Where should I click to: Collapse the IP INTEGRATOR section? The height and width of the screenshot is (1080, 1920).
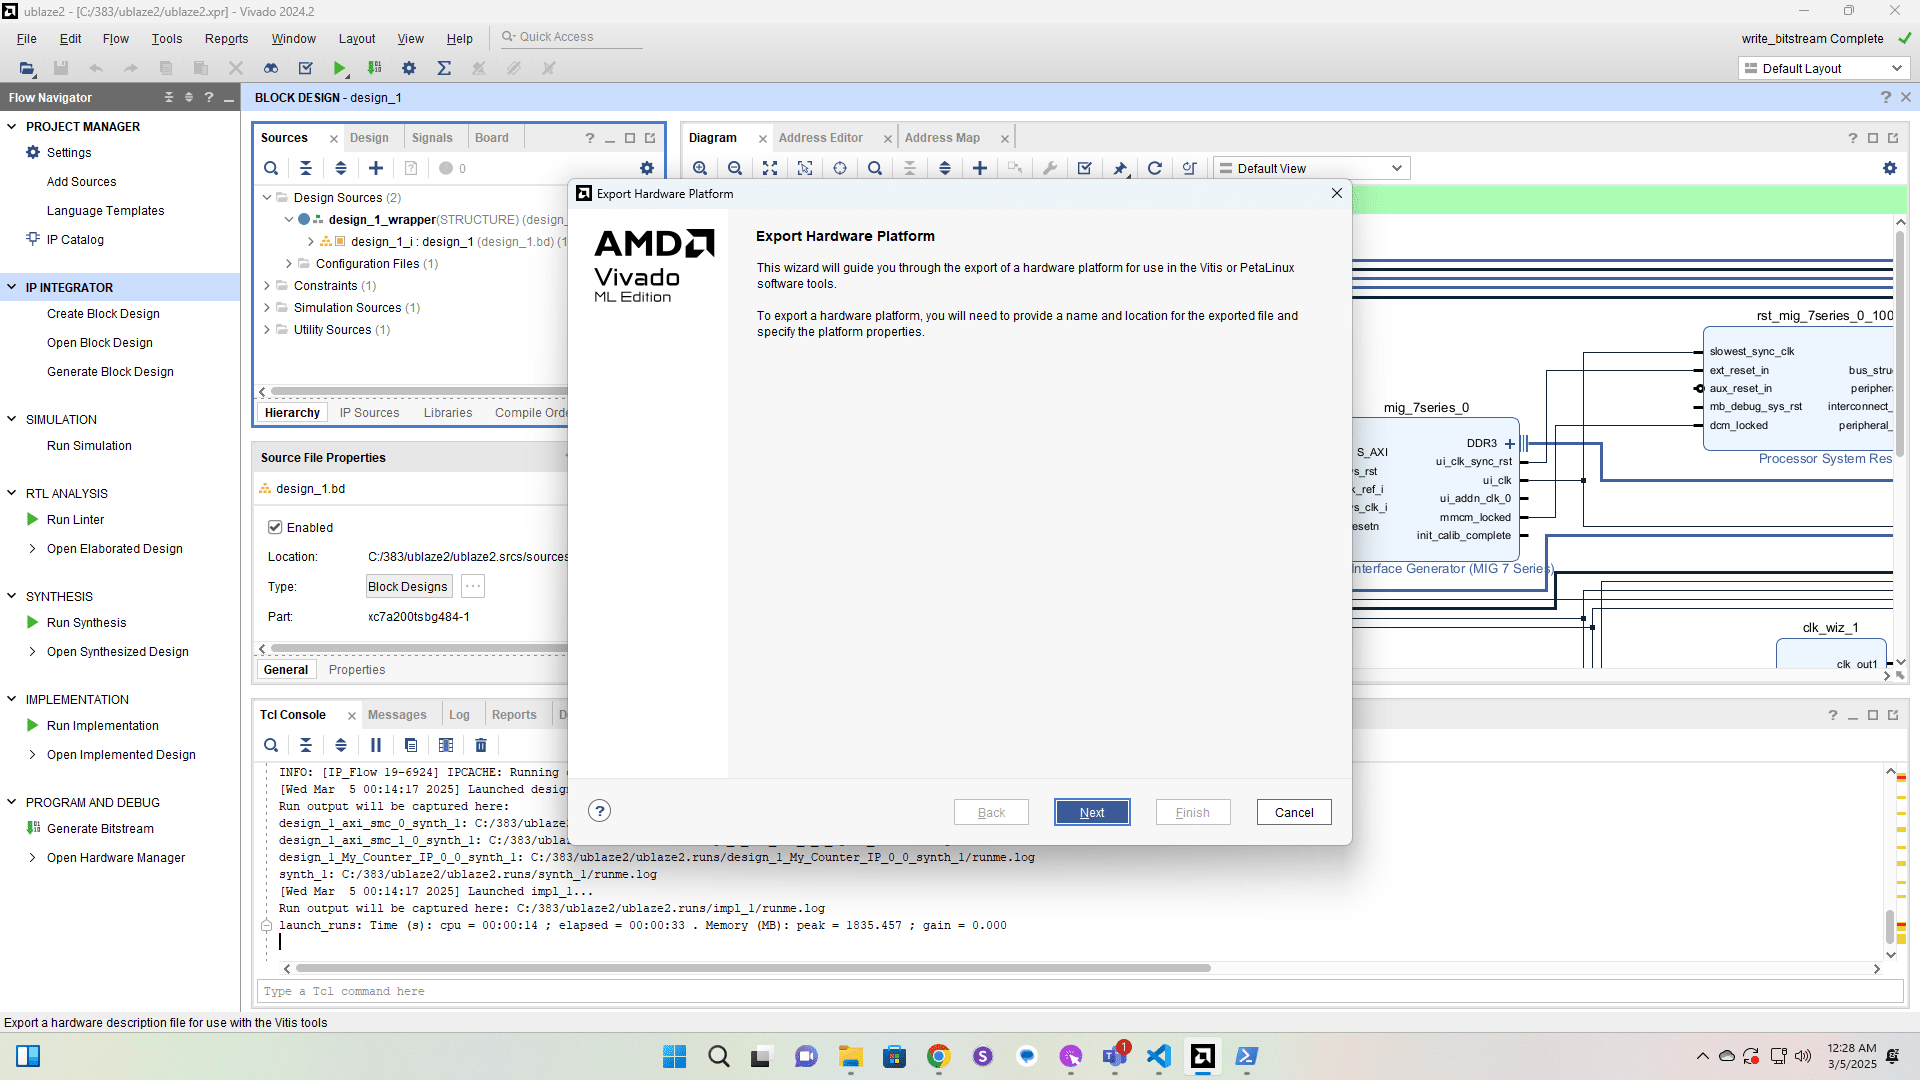(12, 287)
